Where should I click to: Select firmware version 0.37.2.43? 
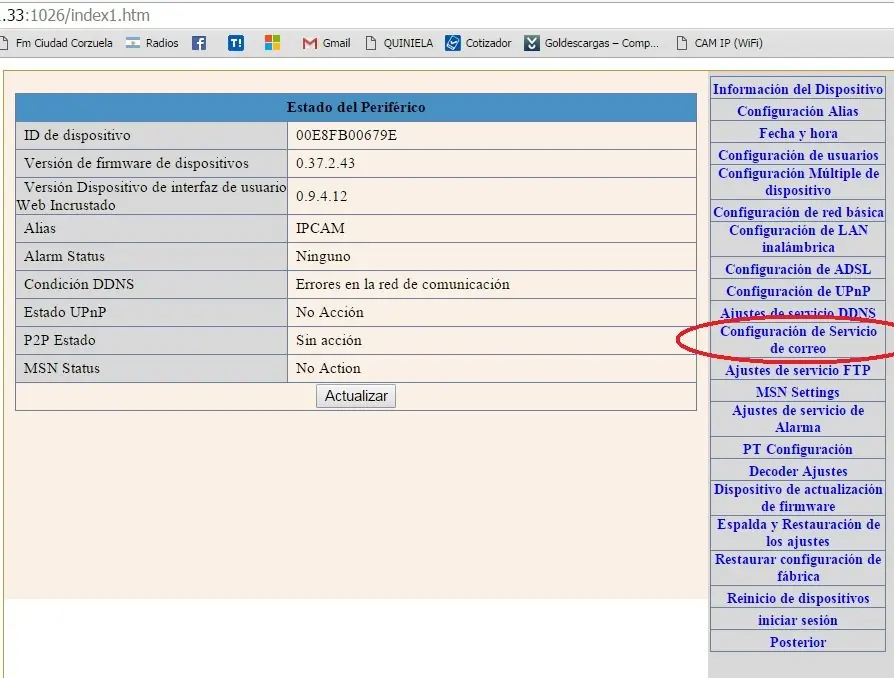tap(325, 164)
